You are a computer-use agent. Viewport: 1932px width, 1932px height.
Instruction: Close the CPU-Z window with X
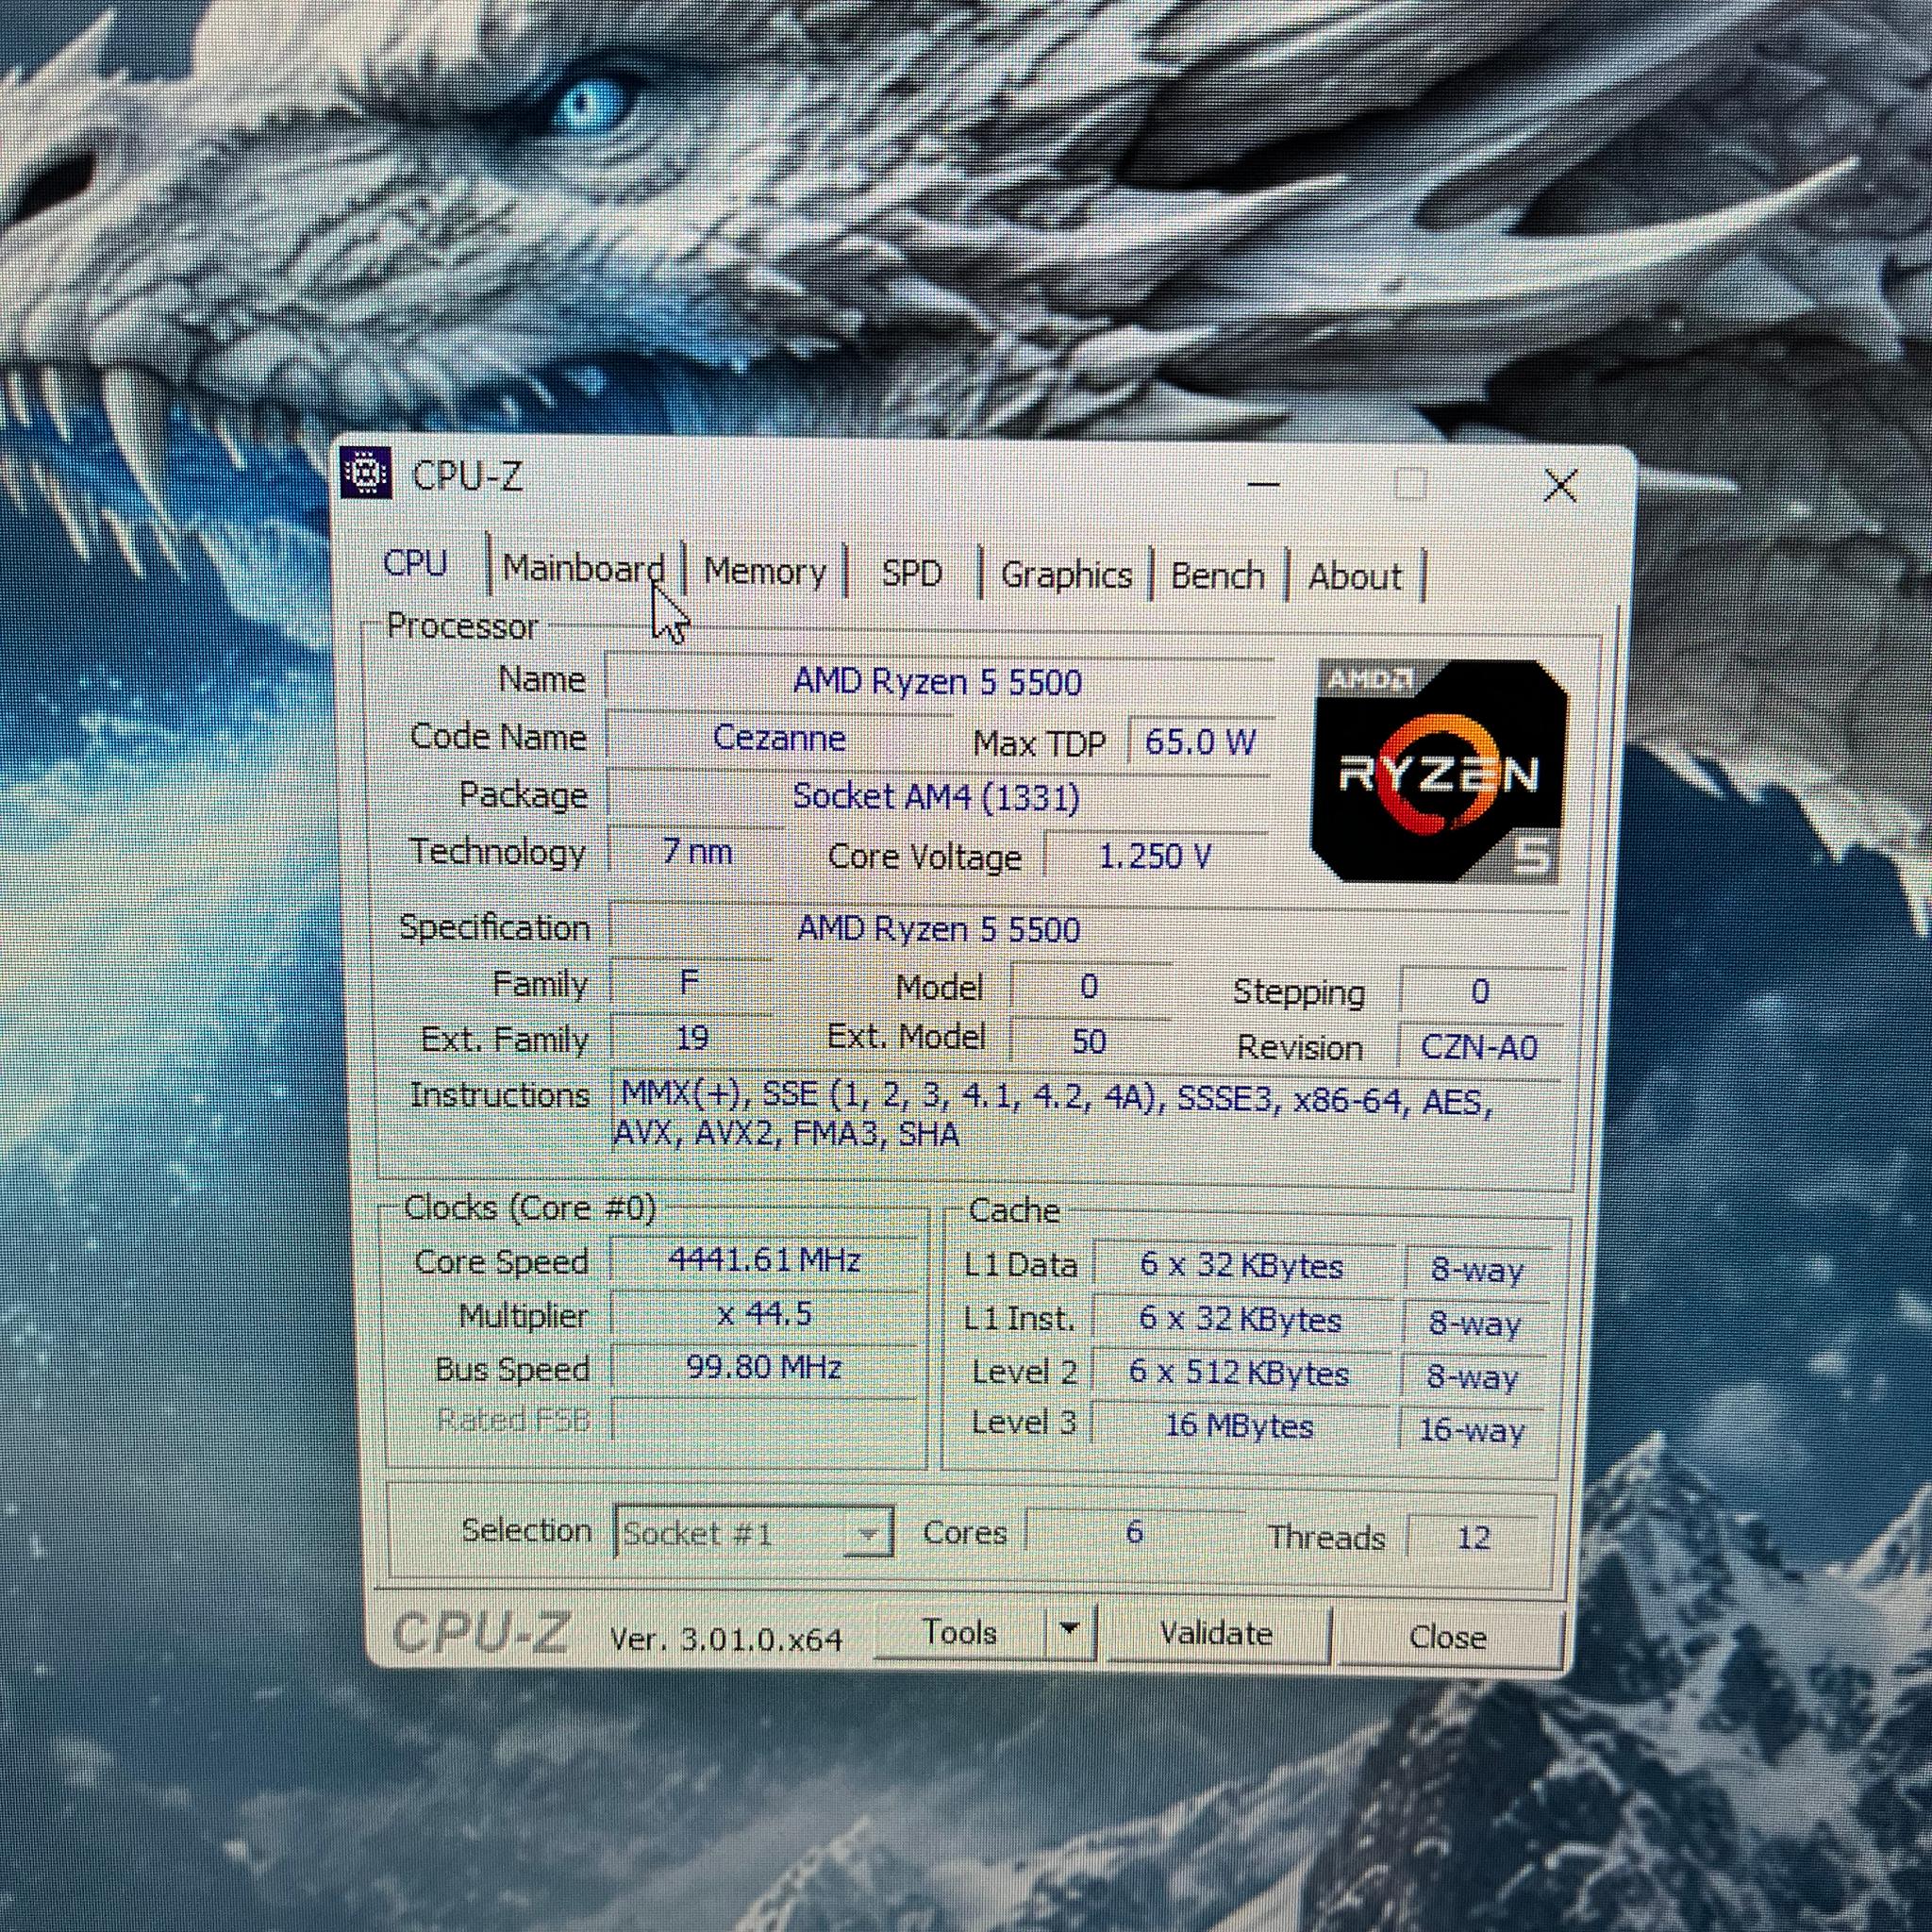click(1560, 487)
